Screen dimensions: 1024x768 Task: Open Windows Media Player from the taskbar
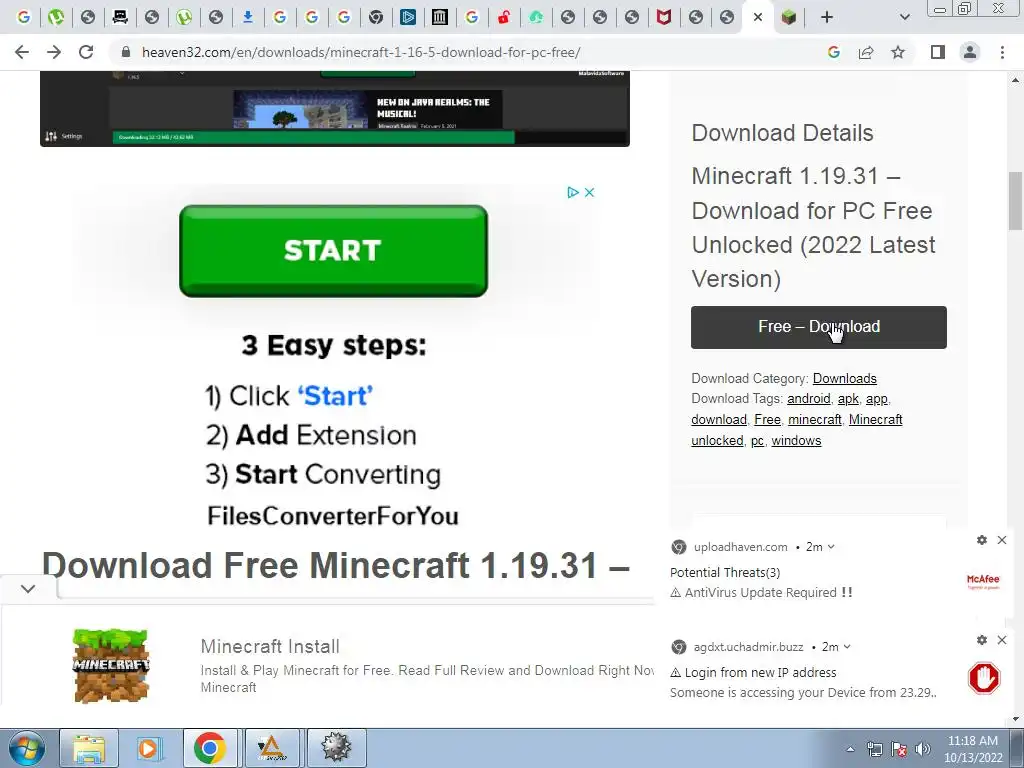pos(148,748)
